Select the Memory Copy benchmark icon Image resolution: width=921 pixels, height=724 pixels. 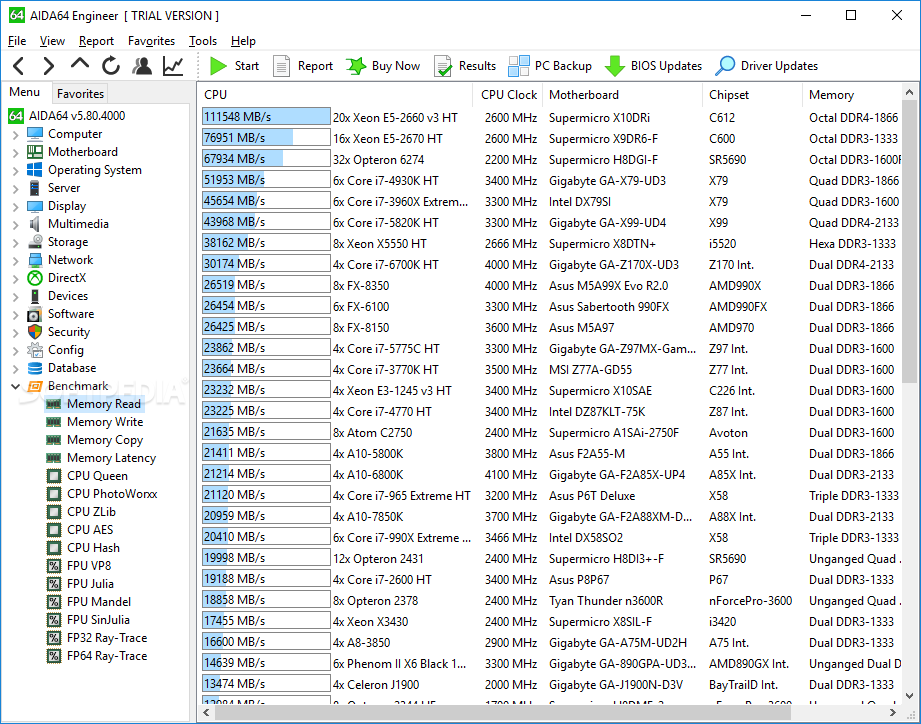53,440
